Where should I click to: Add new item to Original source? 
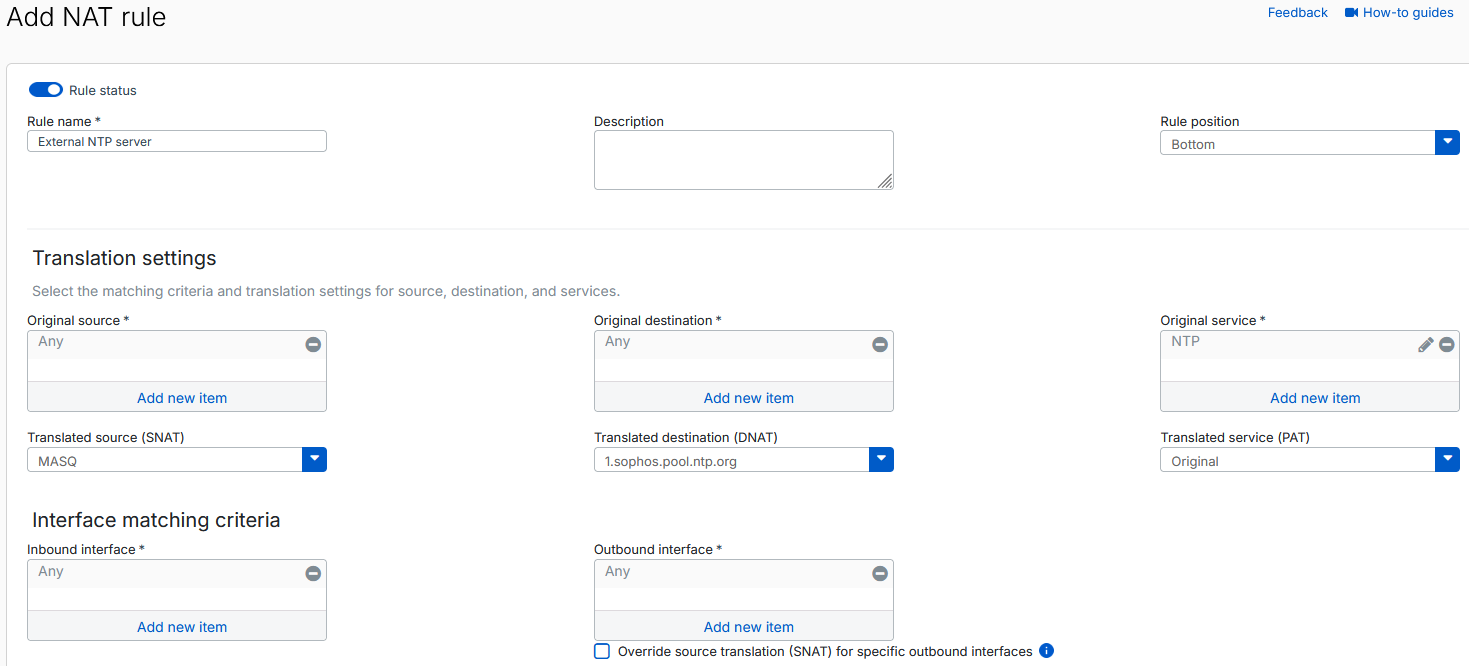tap(181, 397)
